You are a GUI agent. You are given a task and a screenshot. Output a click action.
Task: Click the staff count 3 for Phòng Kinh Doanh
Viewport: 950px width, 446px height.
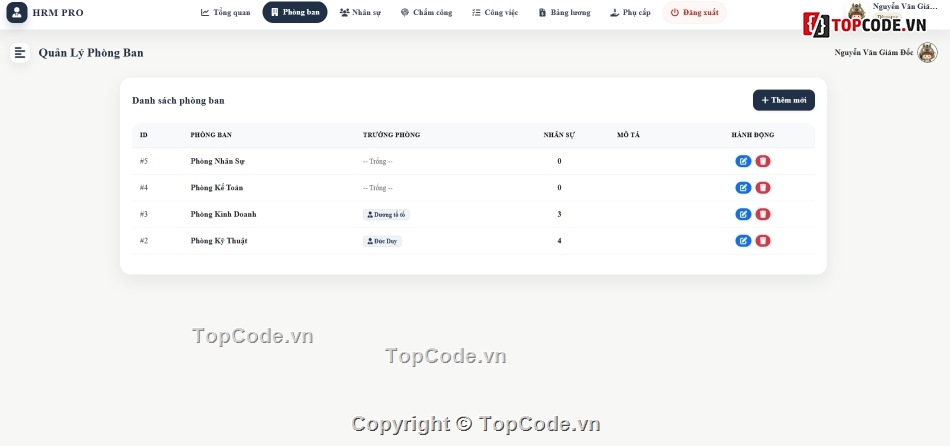tap(559, 215)
